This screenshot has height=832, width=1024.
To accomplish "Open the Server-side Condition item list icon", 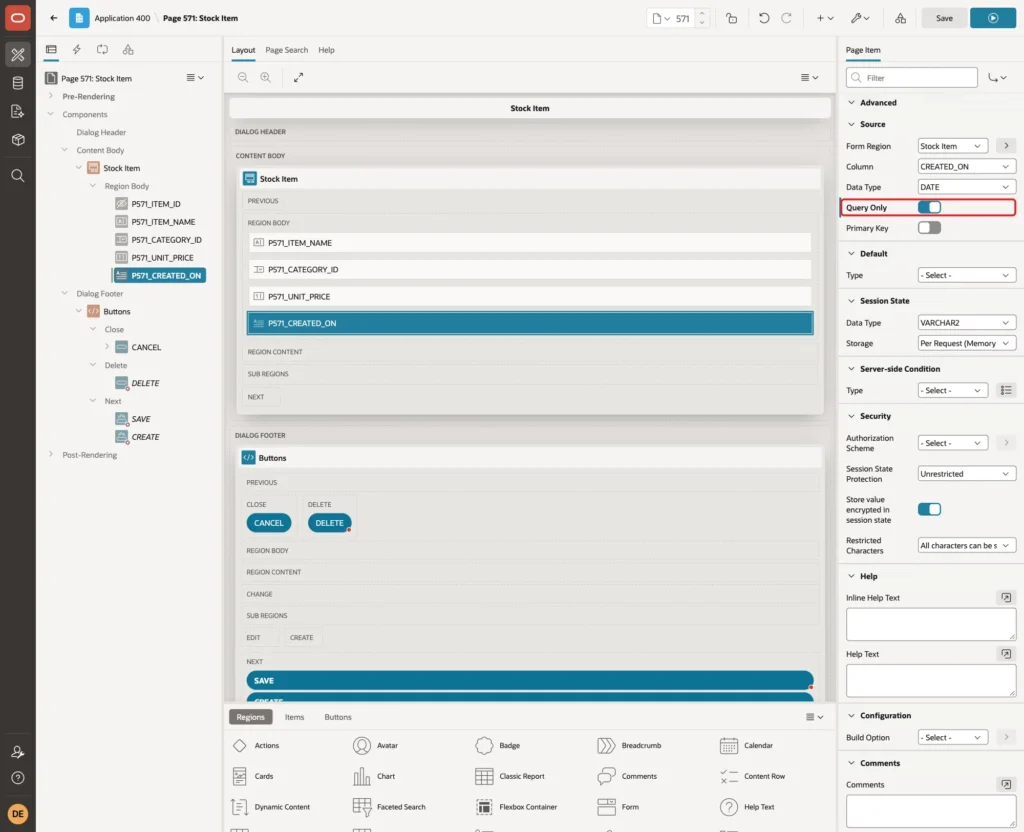I will [x=1006, y=391].
